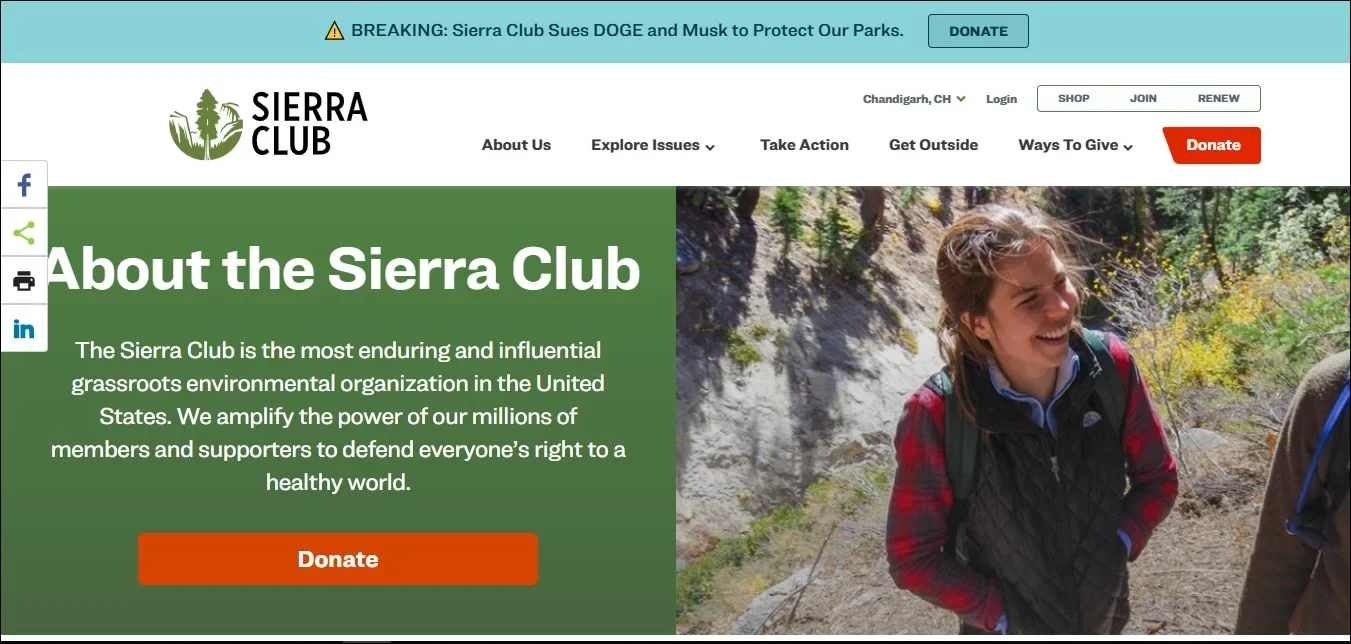Open the Get Outside section
The width and height of the screenshot is (1351, 644).
tap(933, 145)
